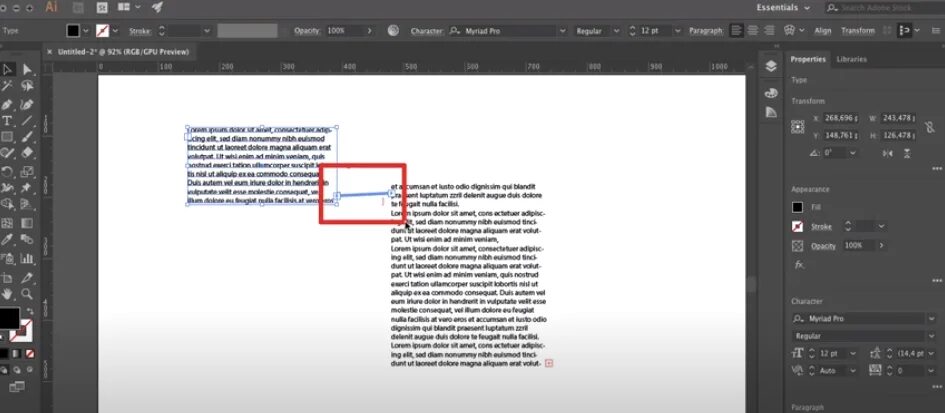
Task: Select the Rectangle tool
Action: (x=7, y=137)
